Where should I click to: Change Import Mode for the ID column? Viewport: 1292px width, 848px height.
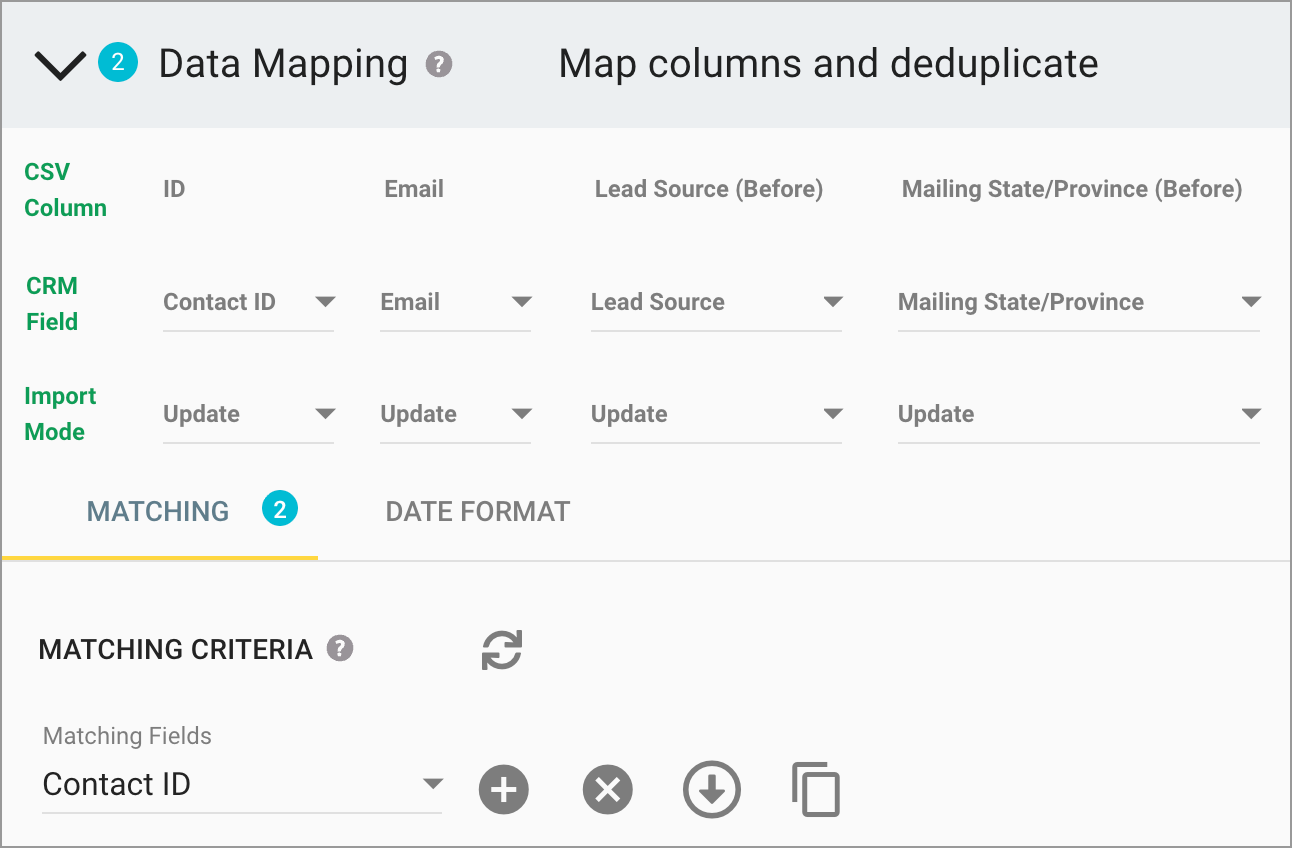coord(324,414)
